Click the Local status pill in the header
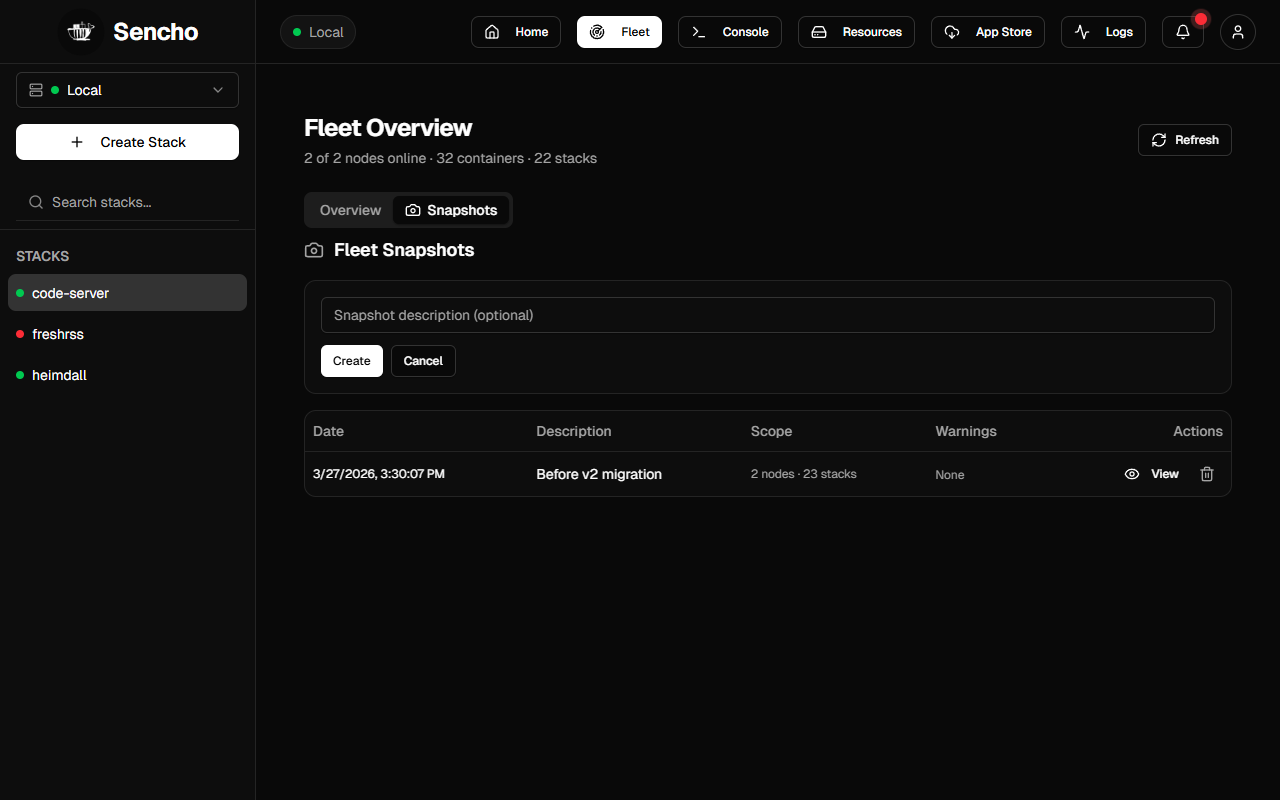Viewport: 1280px width, 800px height. click(318, 32)
